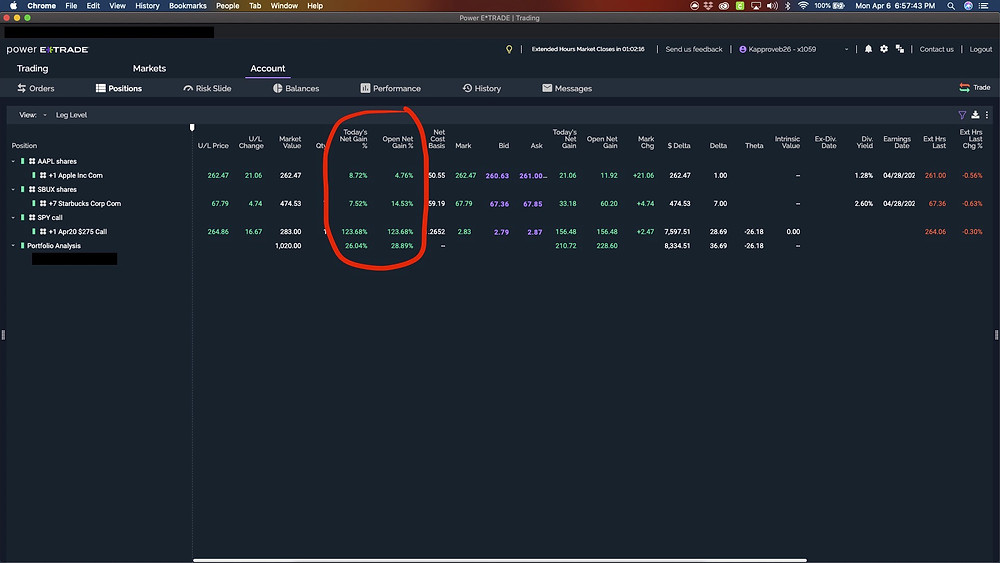Open the Orders sub-tab
This screenshot has width=1000, height=563.
tap(36, 88)
